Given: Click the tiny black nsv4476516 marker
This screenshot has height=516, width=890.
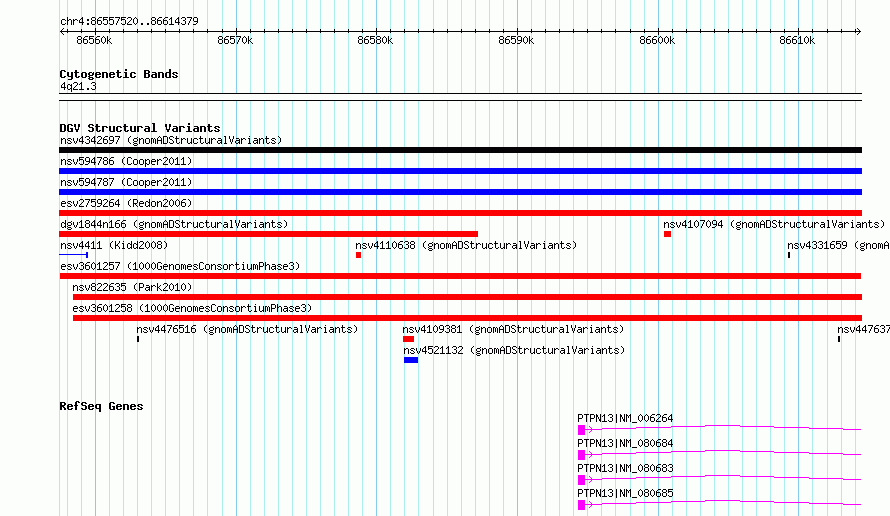Looking at the screenshot, I should tap(138, 339).
